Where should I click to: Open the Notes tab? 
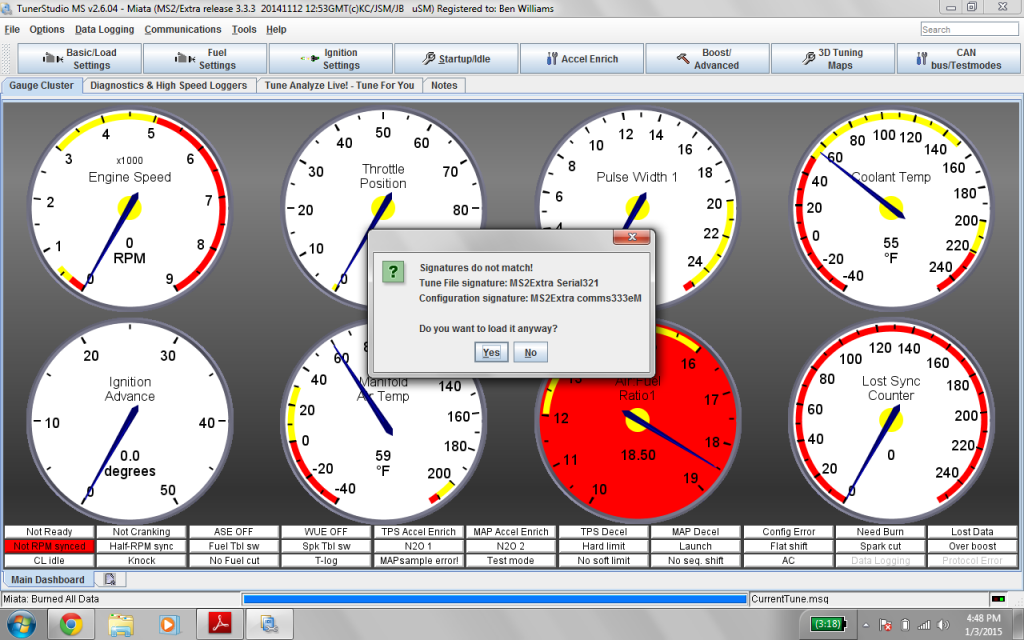(444, 86)
